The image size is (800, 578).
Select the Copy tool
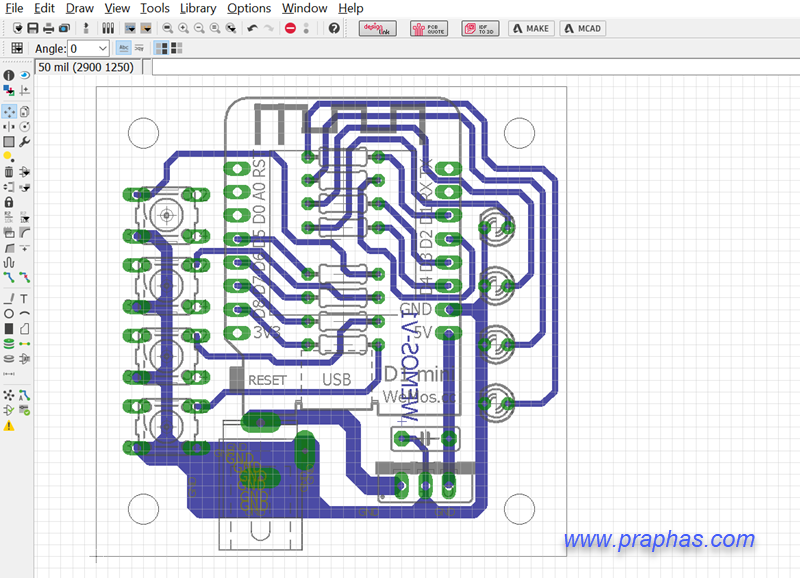point(24,111)
